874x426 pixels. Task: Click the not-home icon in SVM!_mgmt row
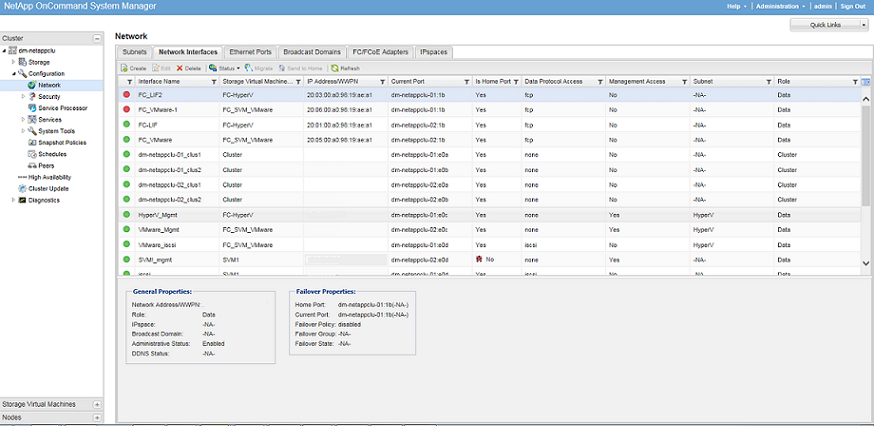tap(479, 259)
